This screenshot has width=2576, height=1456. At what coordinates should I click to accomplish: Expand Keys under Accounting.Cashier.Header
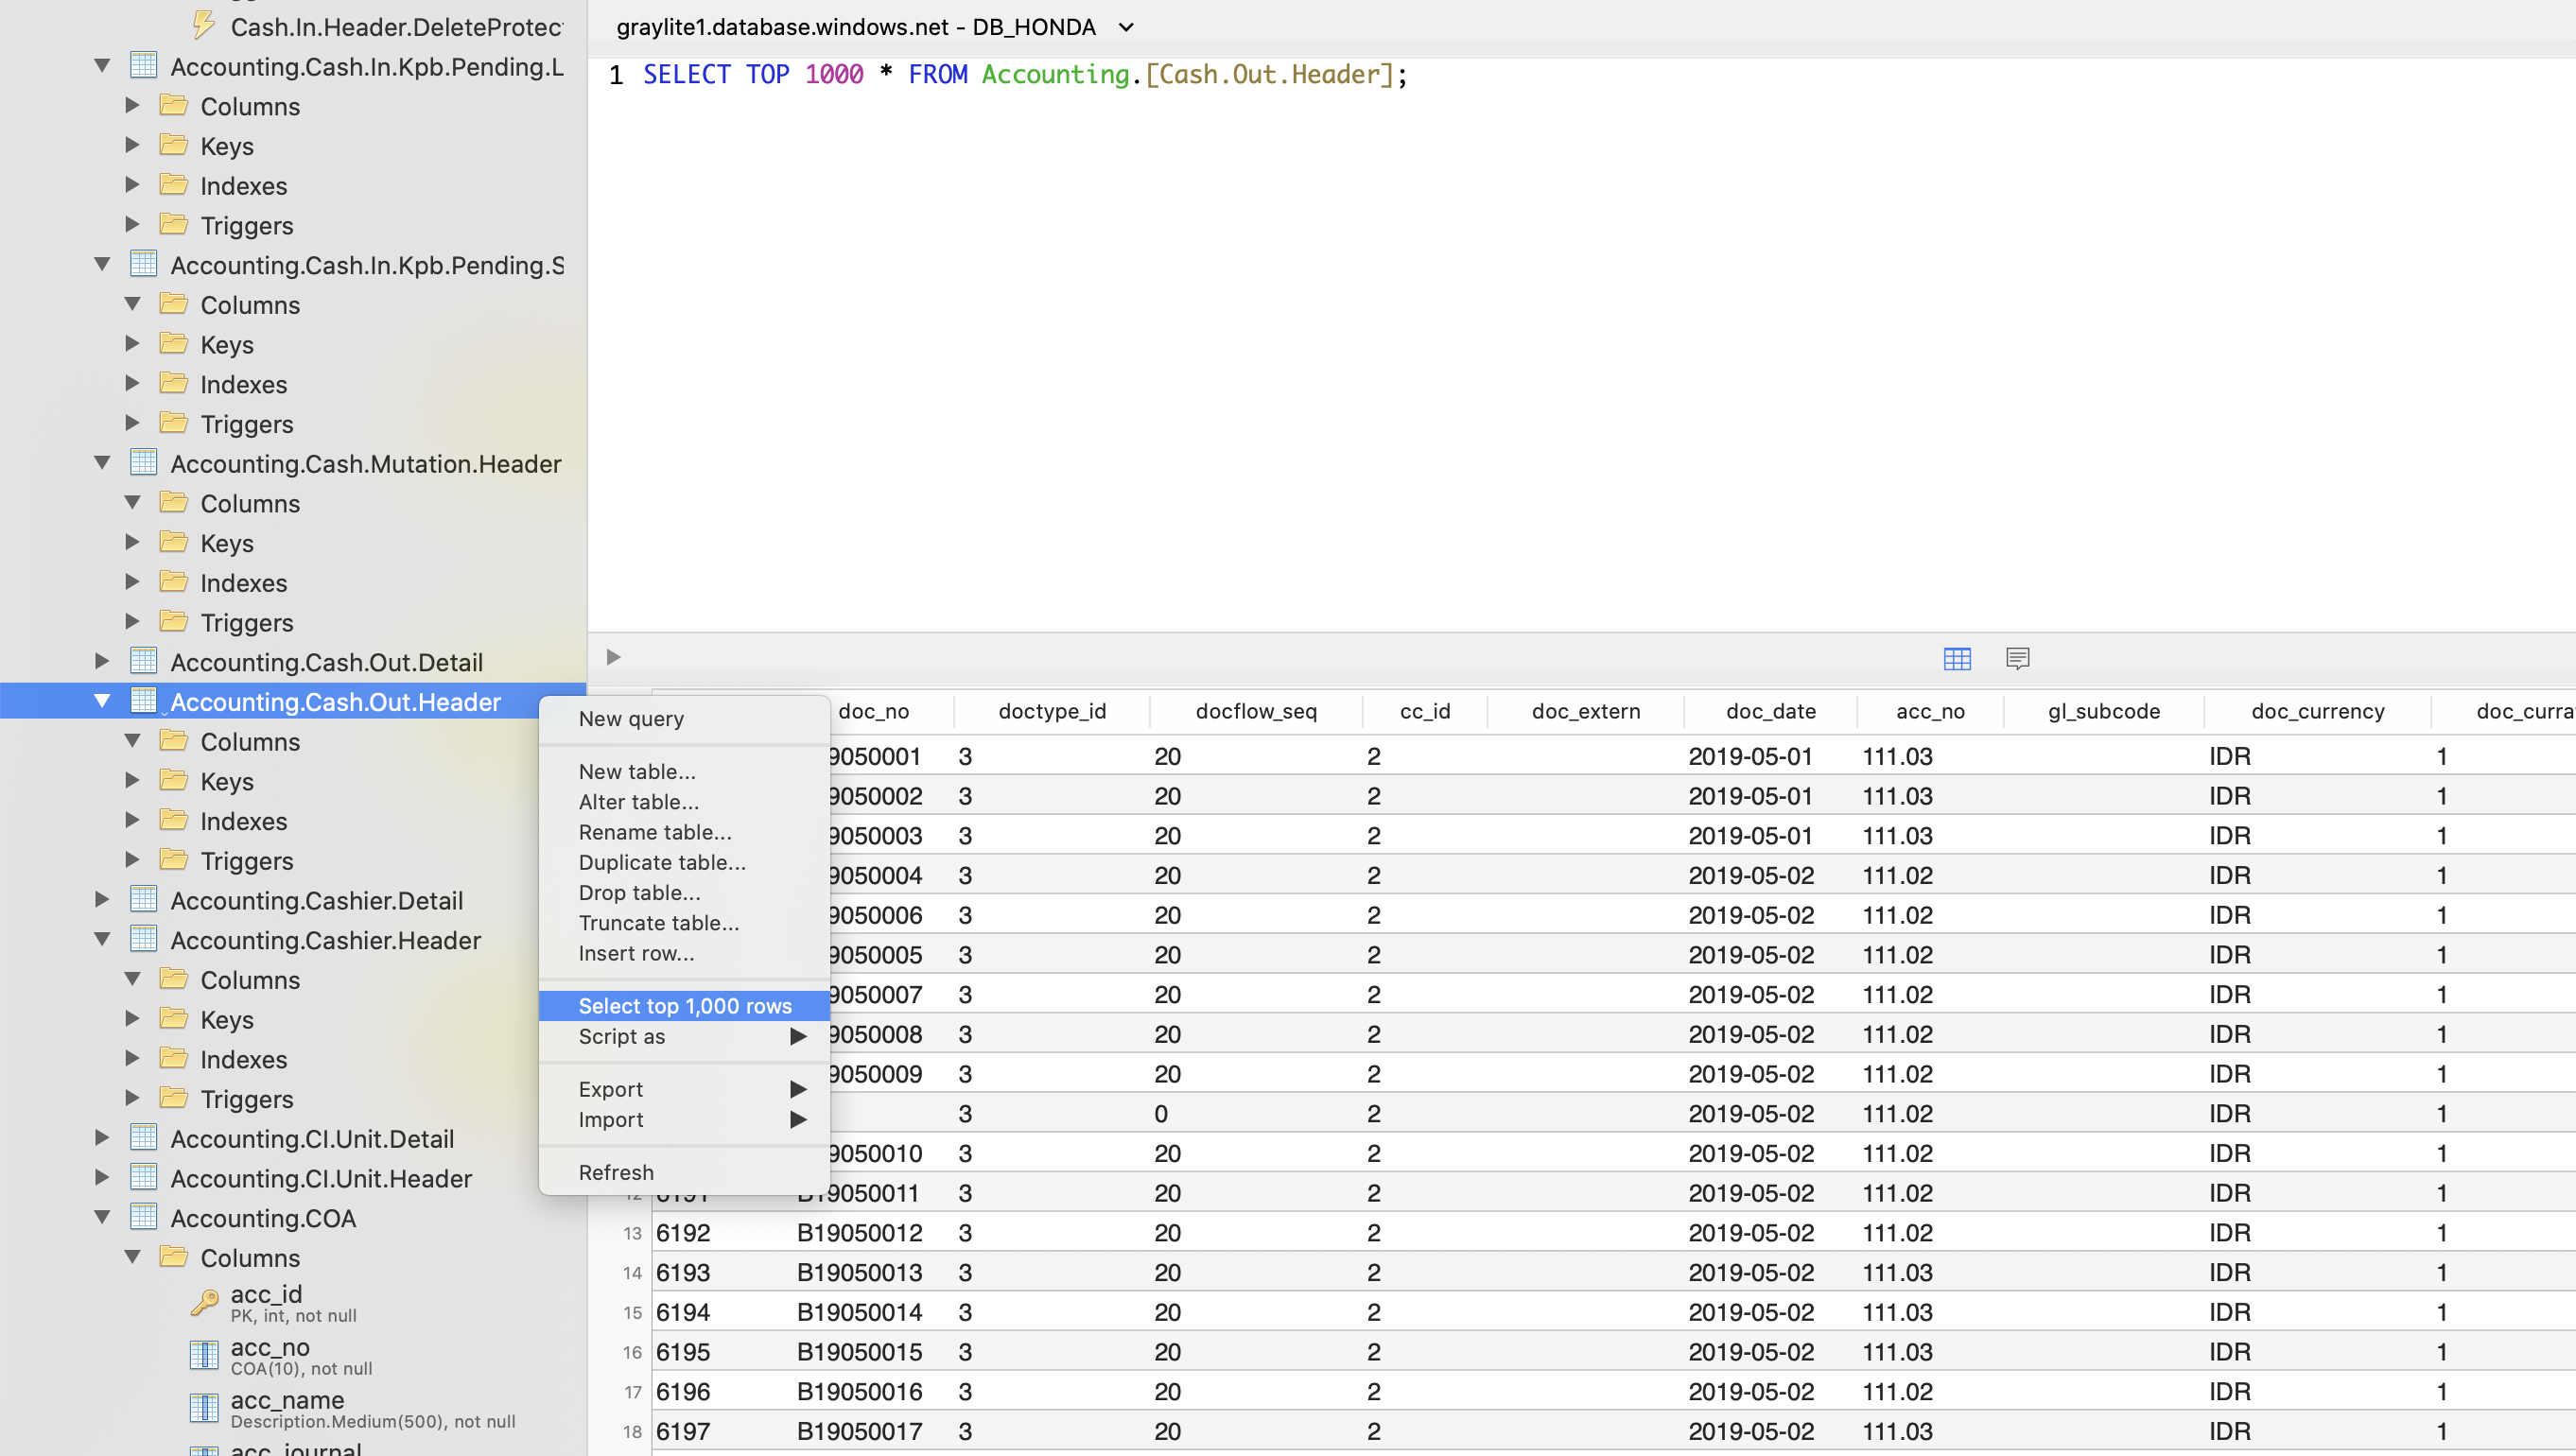pos(133,1019)
